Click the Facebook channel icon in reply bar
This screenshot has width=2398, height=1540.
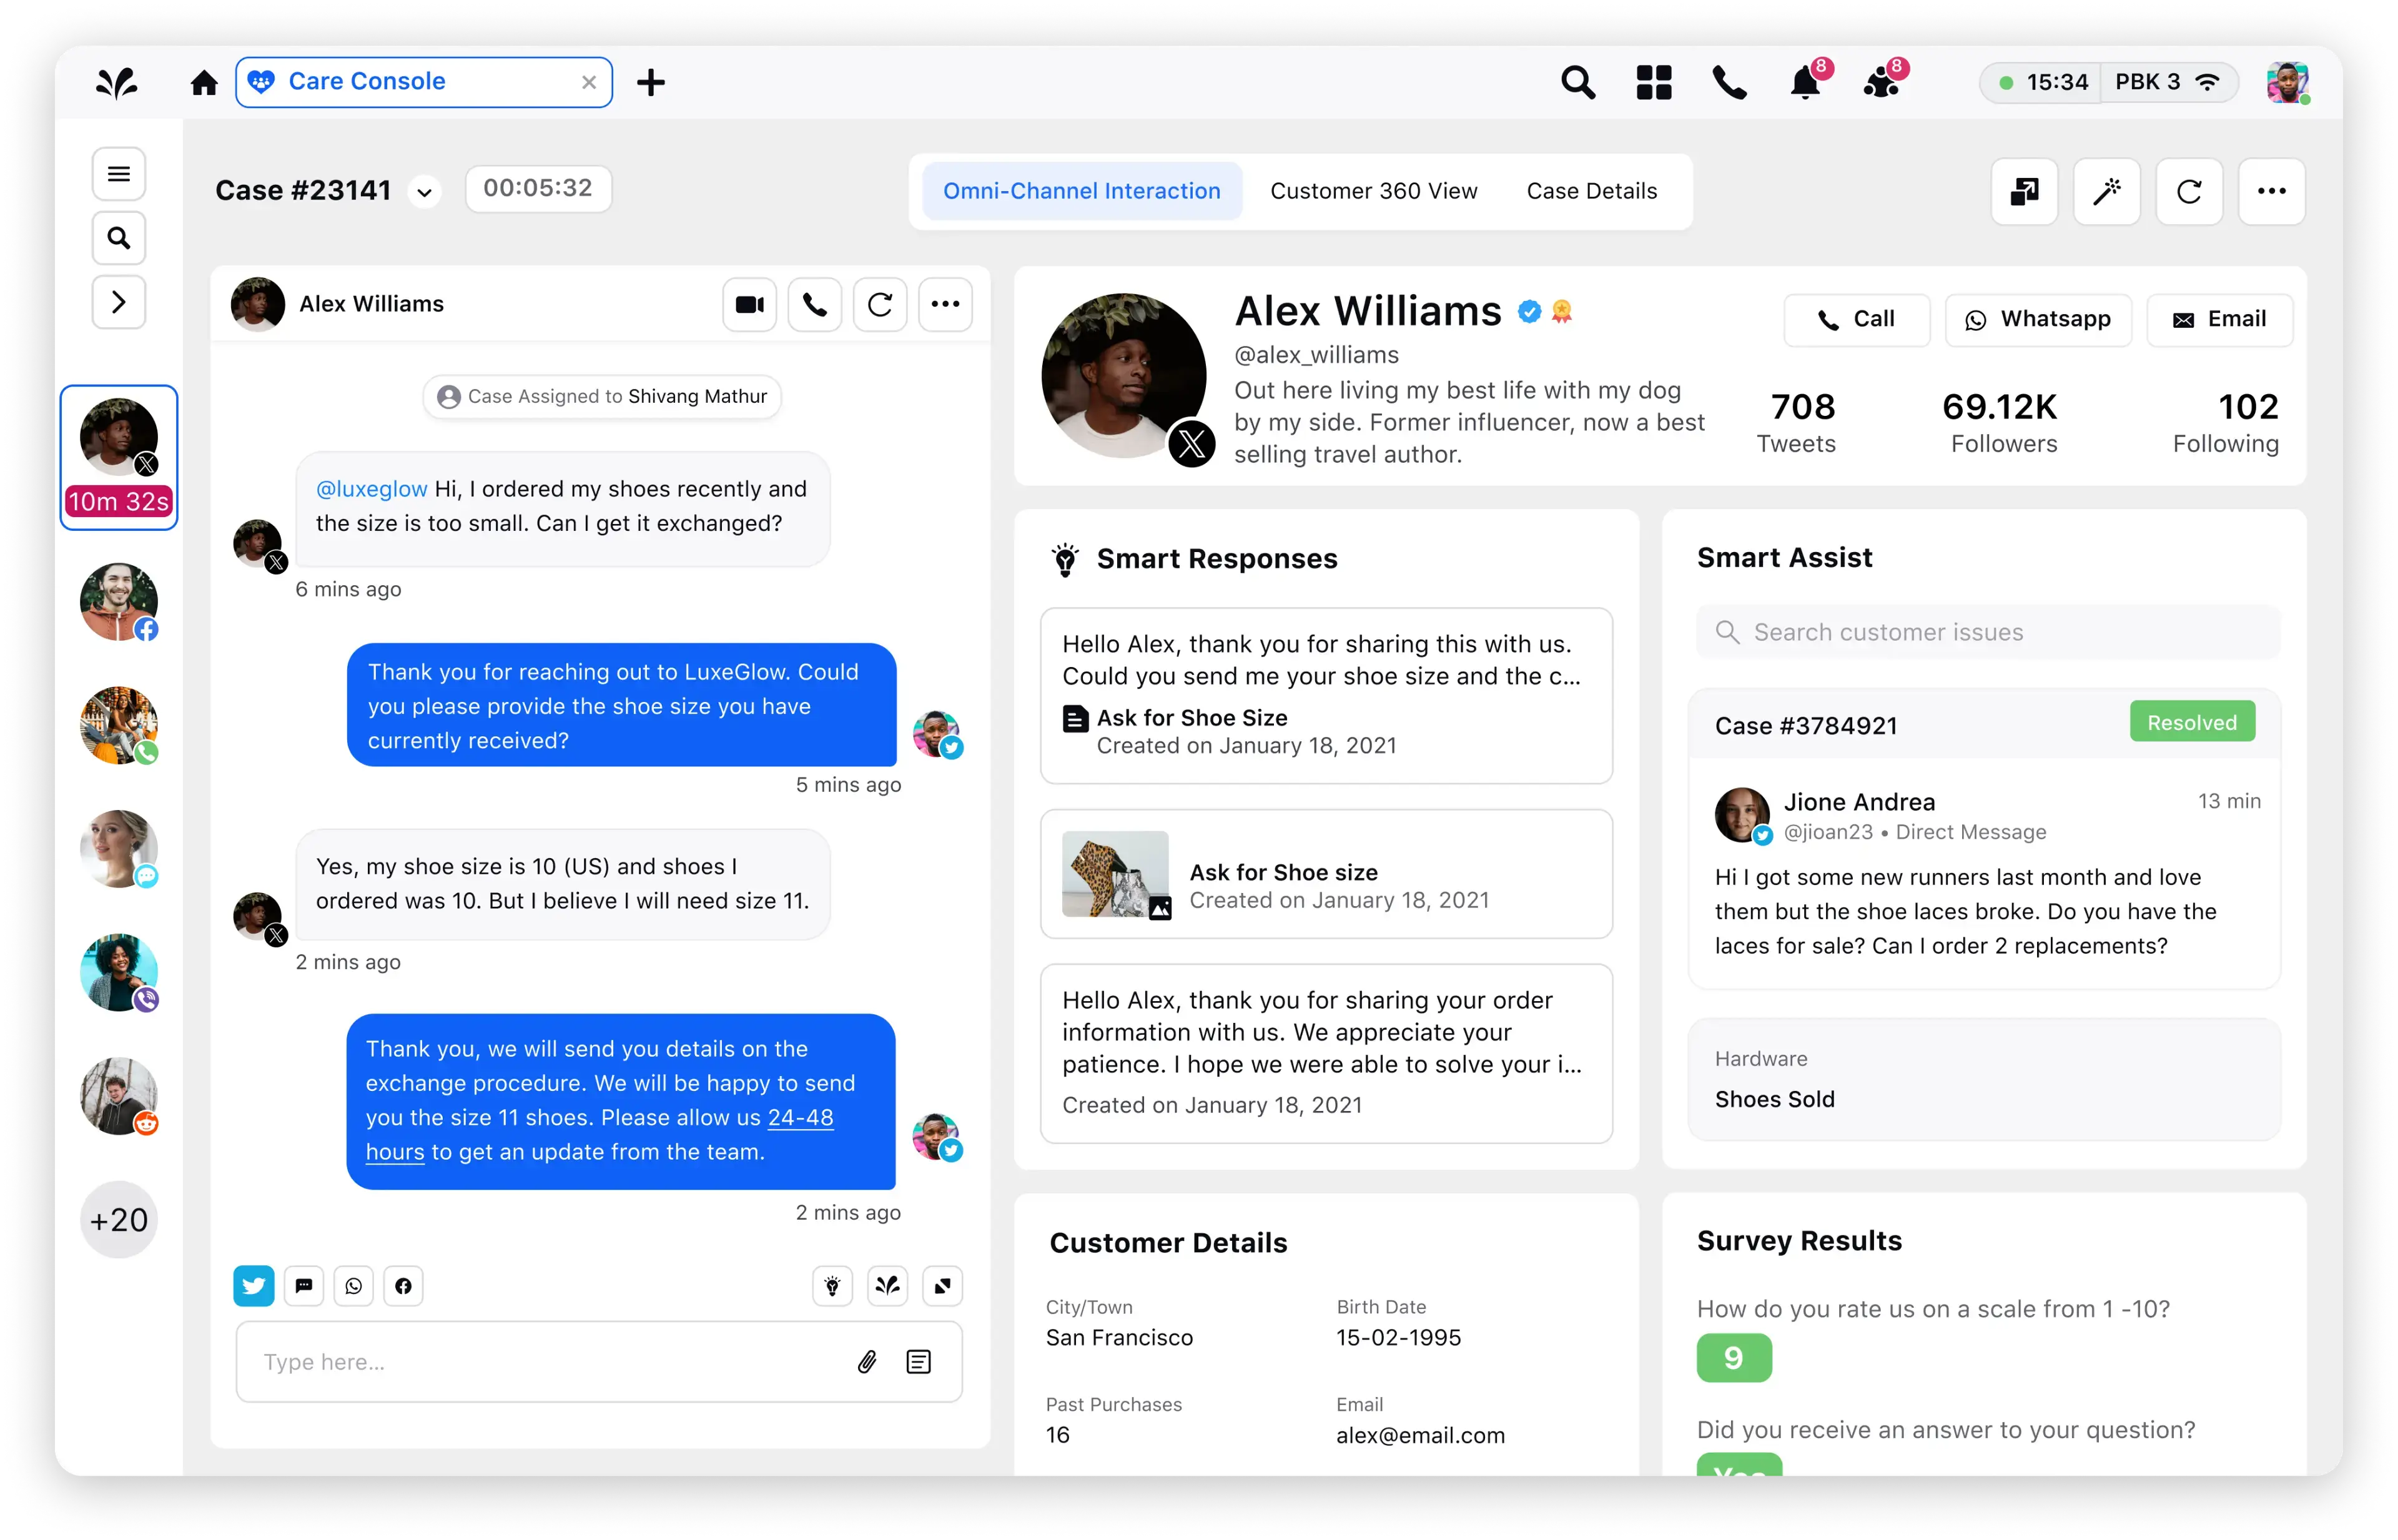point(404,1285)
